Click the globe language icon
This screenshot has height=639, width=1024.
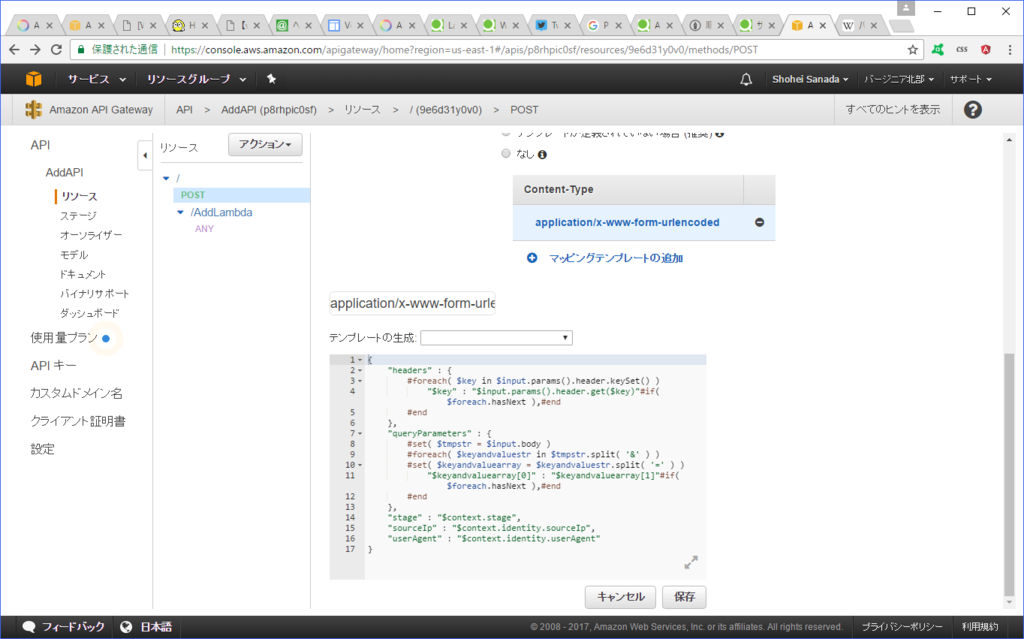tap(126, 627)
